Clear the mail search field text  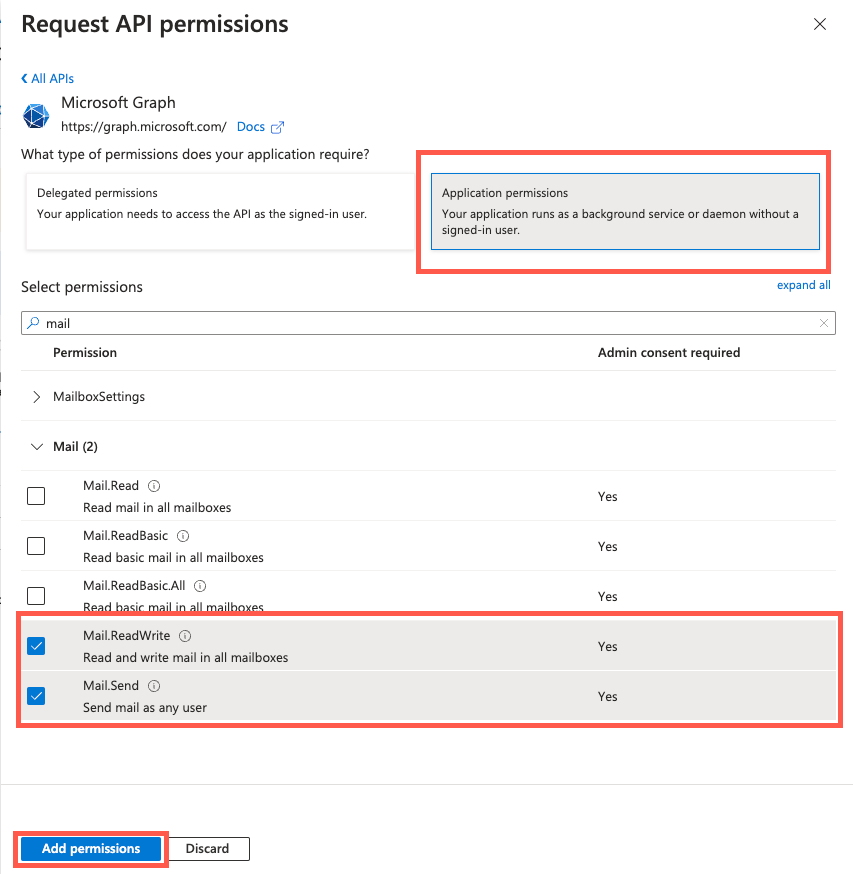click(x=824, y=323)
